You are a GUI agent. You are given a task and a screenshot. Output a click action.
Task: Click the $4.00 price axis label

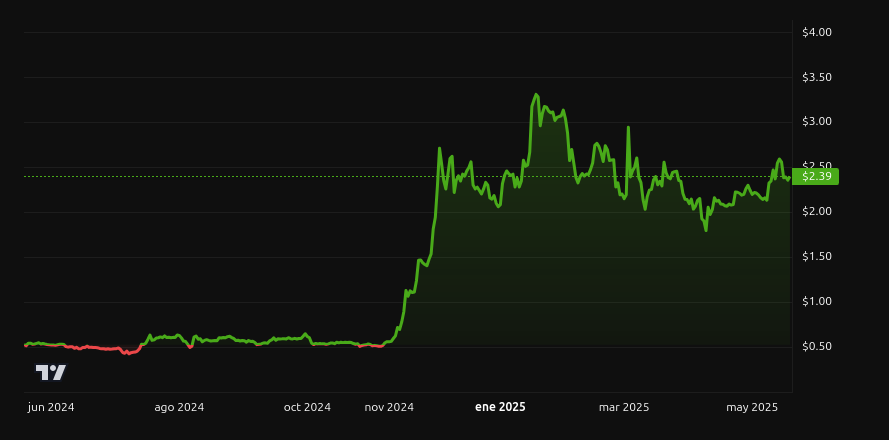[x=816, y=32]
